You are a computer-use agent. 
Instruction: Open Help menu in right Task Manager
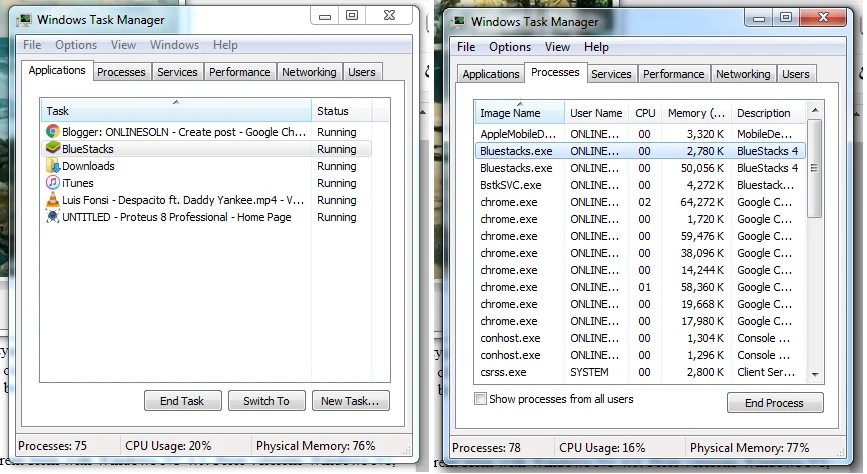pos(596,47)
